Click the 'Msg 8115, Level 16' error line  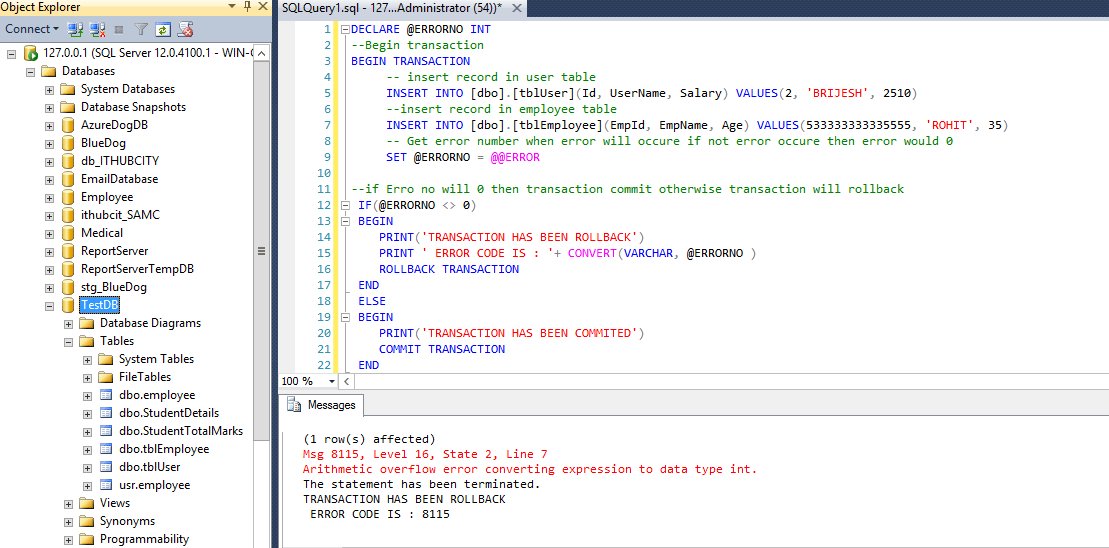(x=424, y=454)
